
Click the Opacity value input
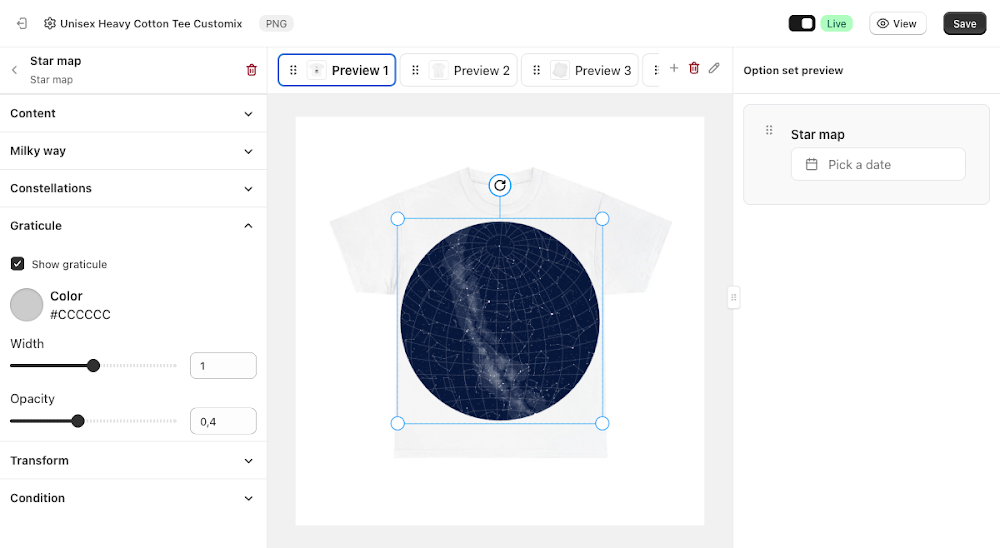click(x=223, y=421)
